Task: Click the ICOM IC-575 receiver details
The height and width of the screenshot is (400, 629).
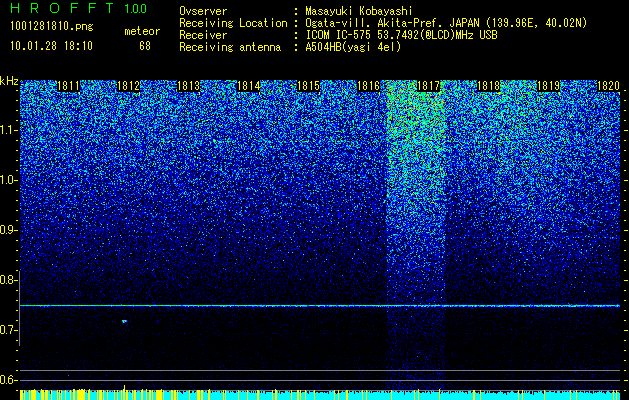Action: 401,35
